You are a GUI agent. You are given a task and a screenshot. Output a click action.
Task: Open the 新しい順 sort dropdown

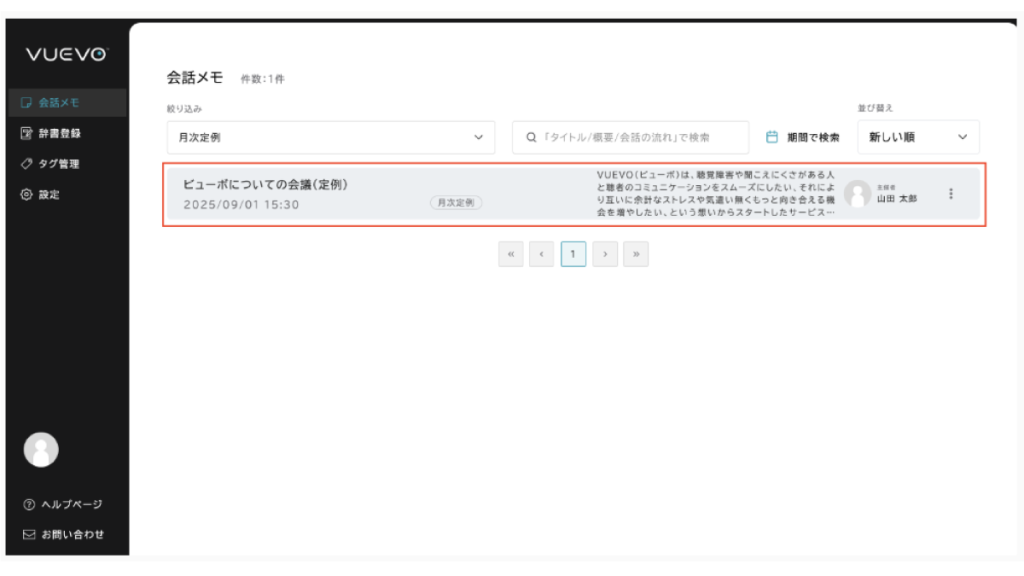point(918,138)
